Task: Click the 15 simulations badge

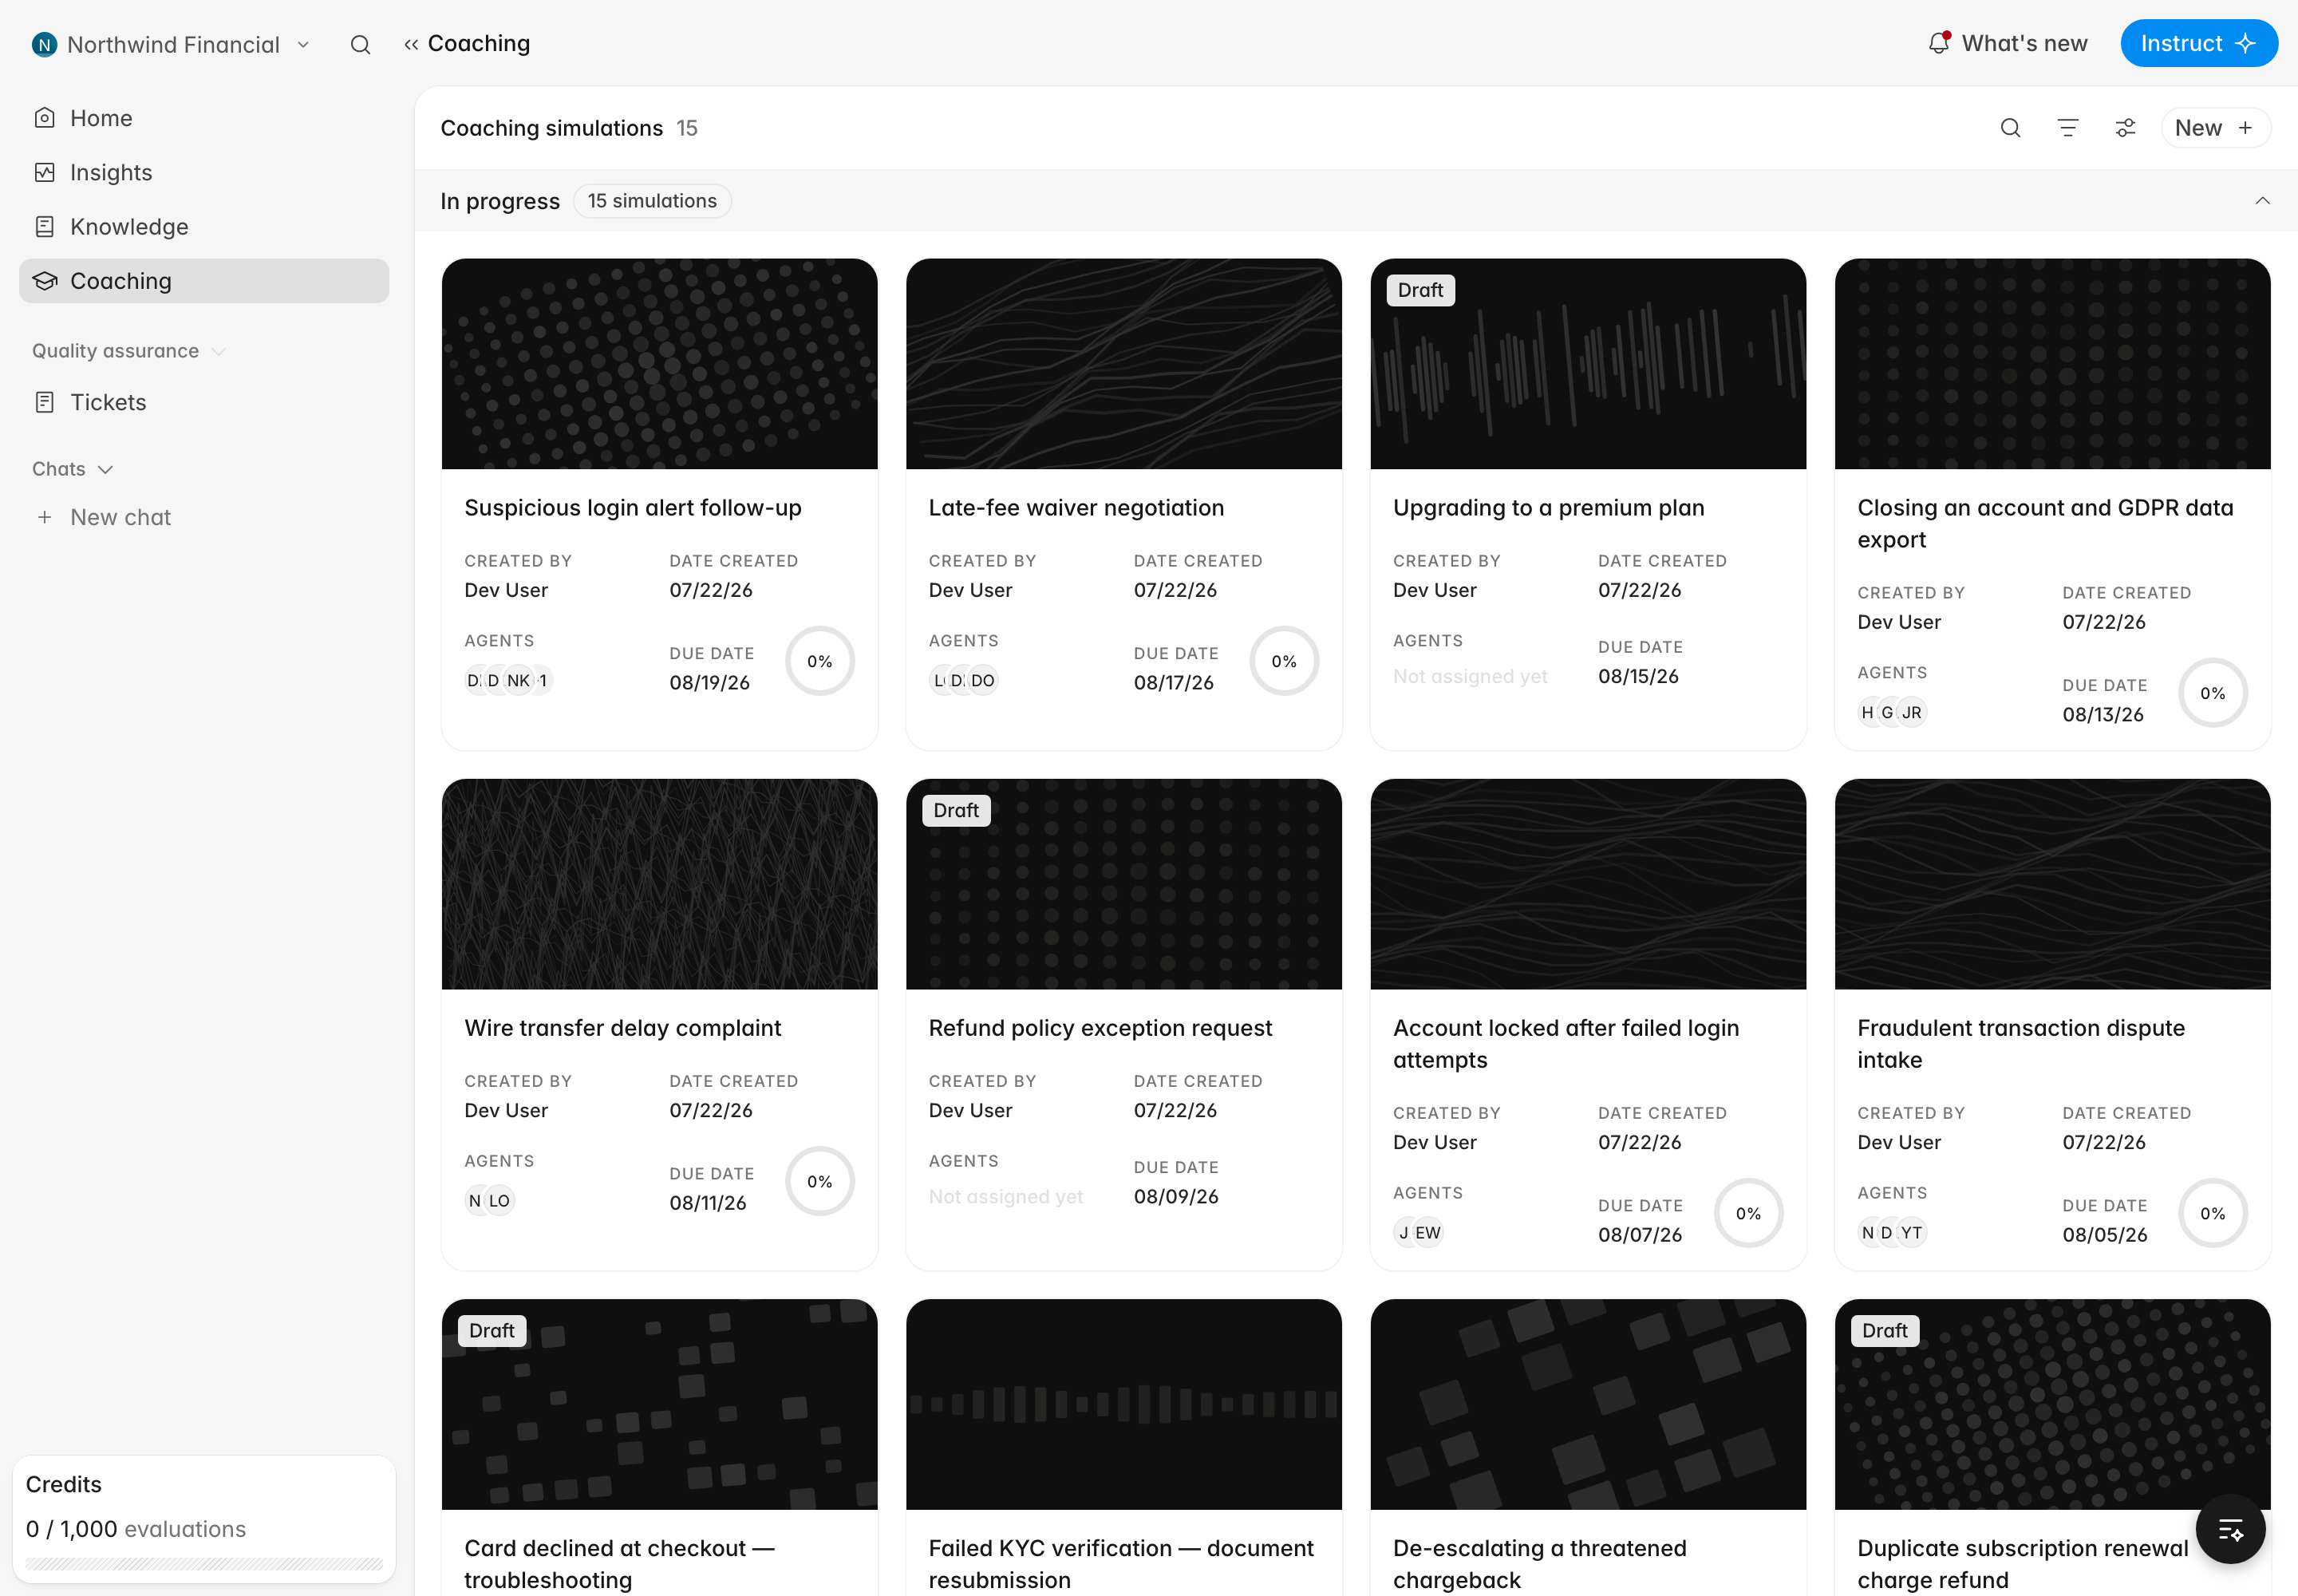Action: click(652, 201)
